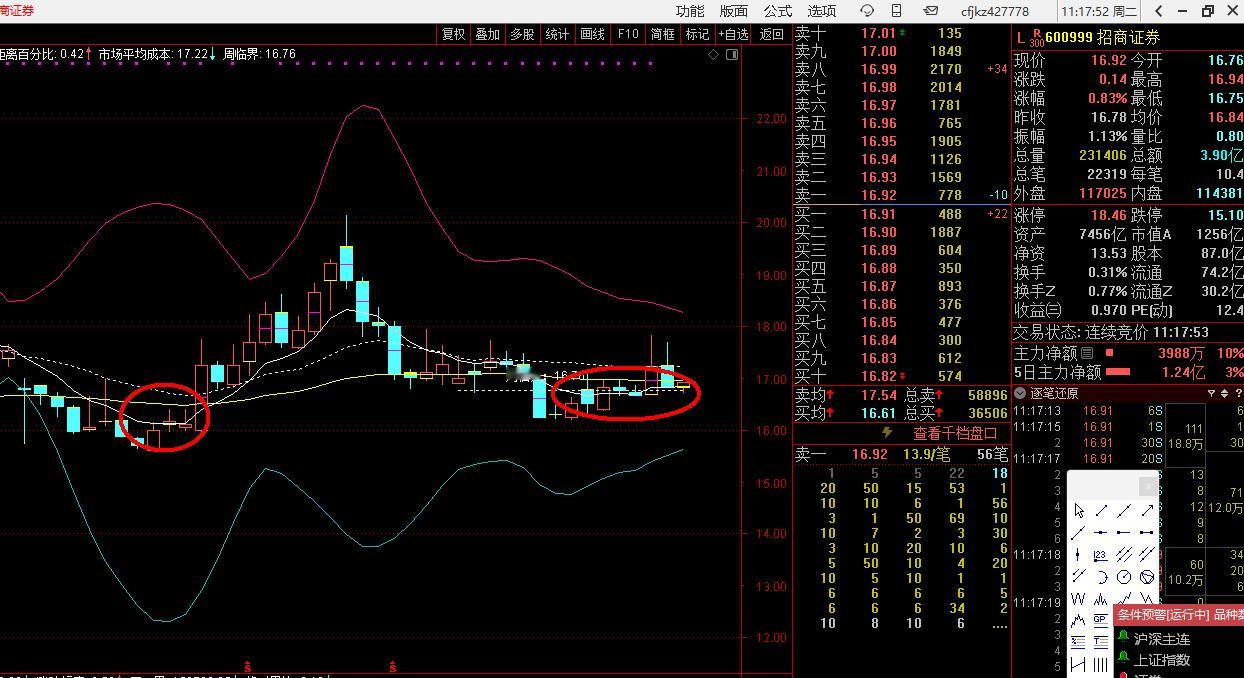Click the lightning bolt quick-trade icon
1244x678 pixels.
(x=886, y=433)
